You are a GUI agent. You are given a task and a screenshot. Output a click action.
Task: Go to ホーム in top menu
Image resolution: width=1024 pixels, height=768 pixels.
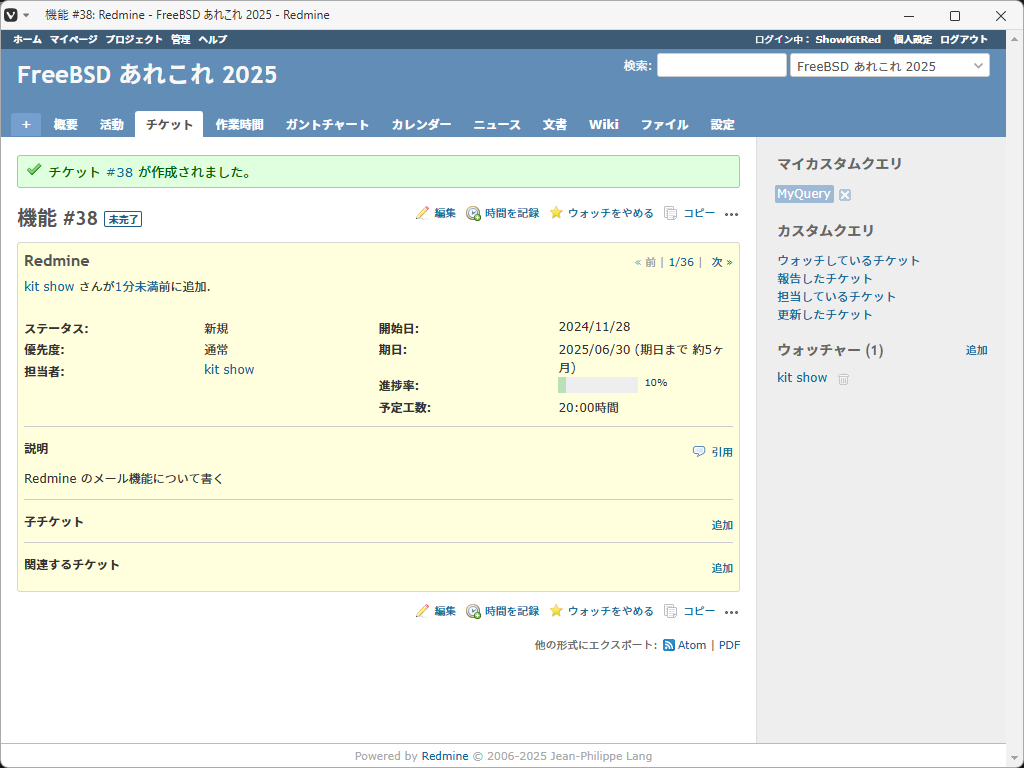[x=27, y=39]
